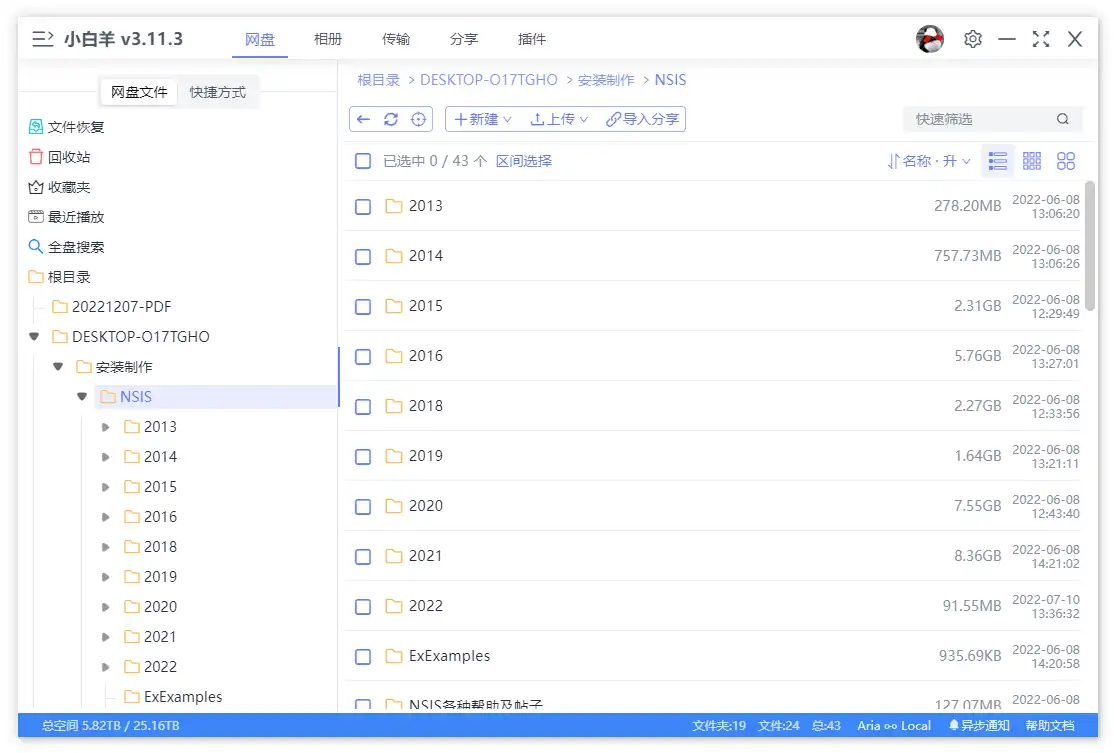Open the 帮助文档 link
The height and width of the screenshot is (753, 1114).
tap(1051, 725)
